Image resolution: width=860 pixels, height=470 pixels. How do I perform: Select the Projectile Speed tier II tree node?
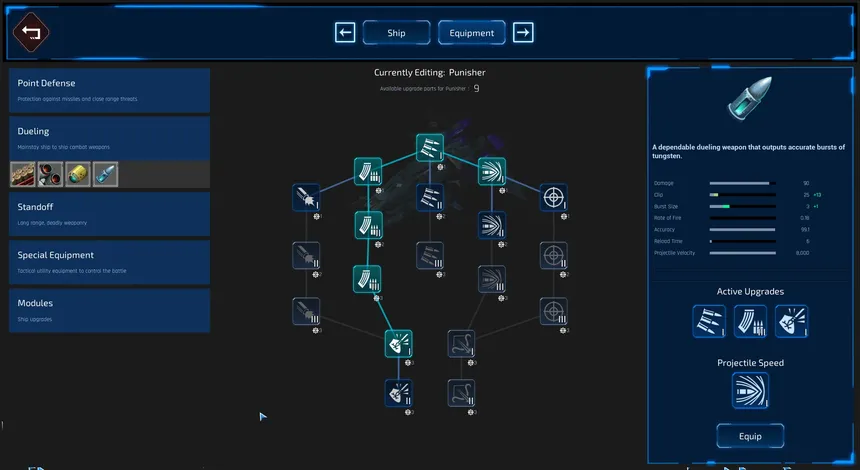point(492,225)
